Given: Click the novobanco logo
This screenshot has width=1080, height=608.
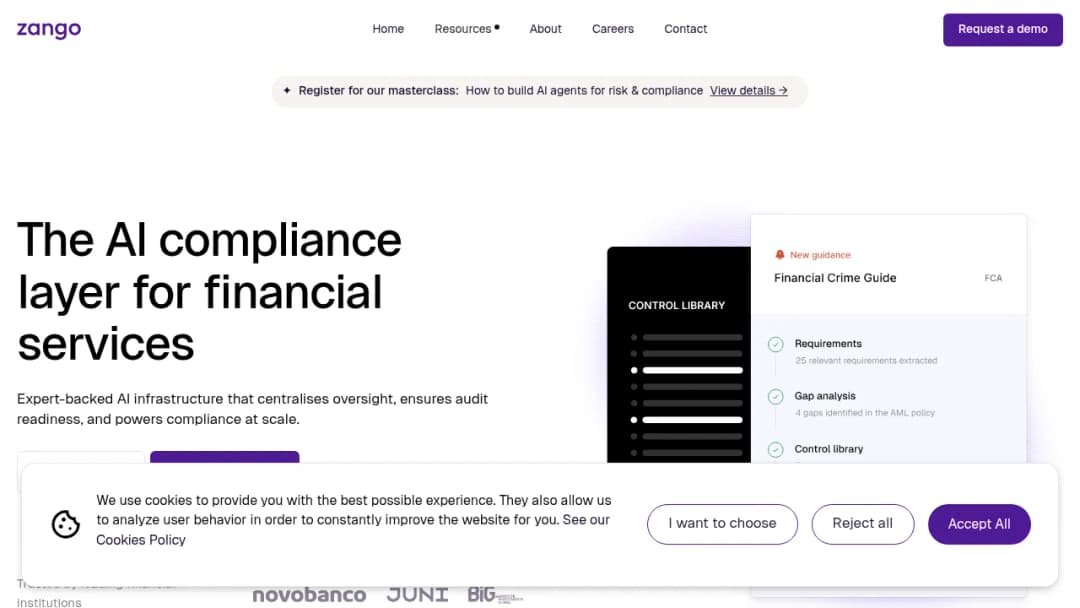Looking at the screenshot, I should pos(309,594).
